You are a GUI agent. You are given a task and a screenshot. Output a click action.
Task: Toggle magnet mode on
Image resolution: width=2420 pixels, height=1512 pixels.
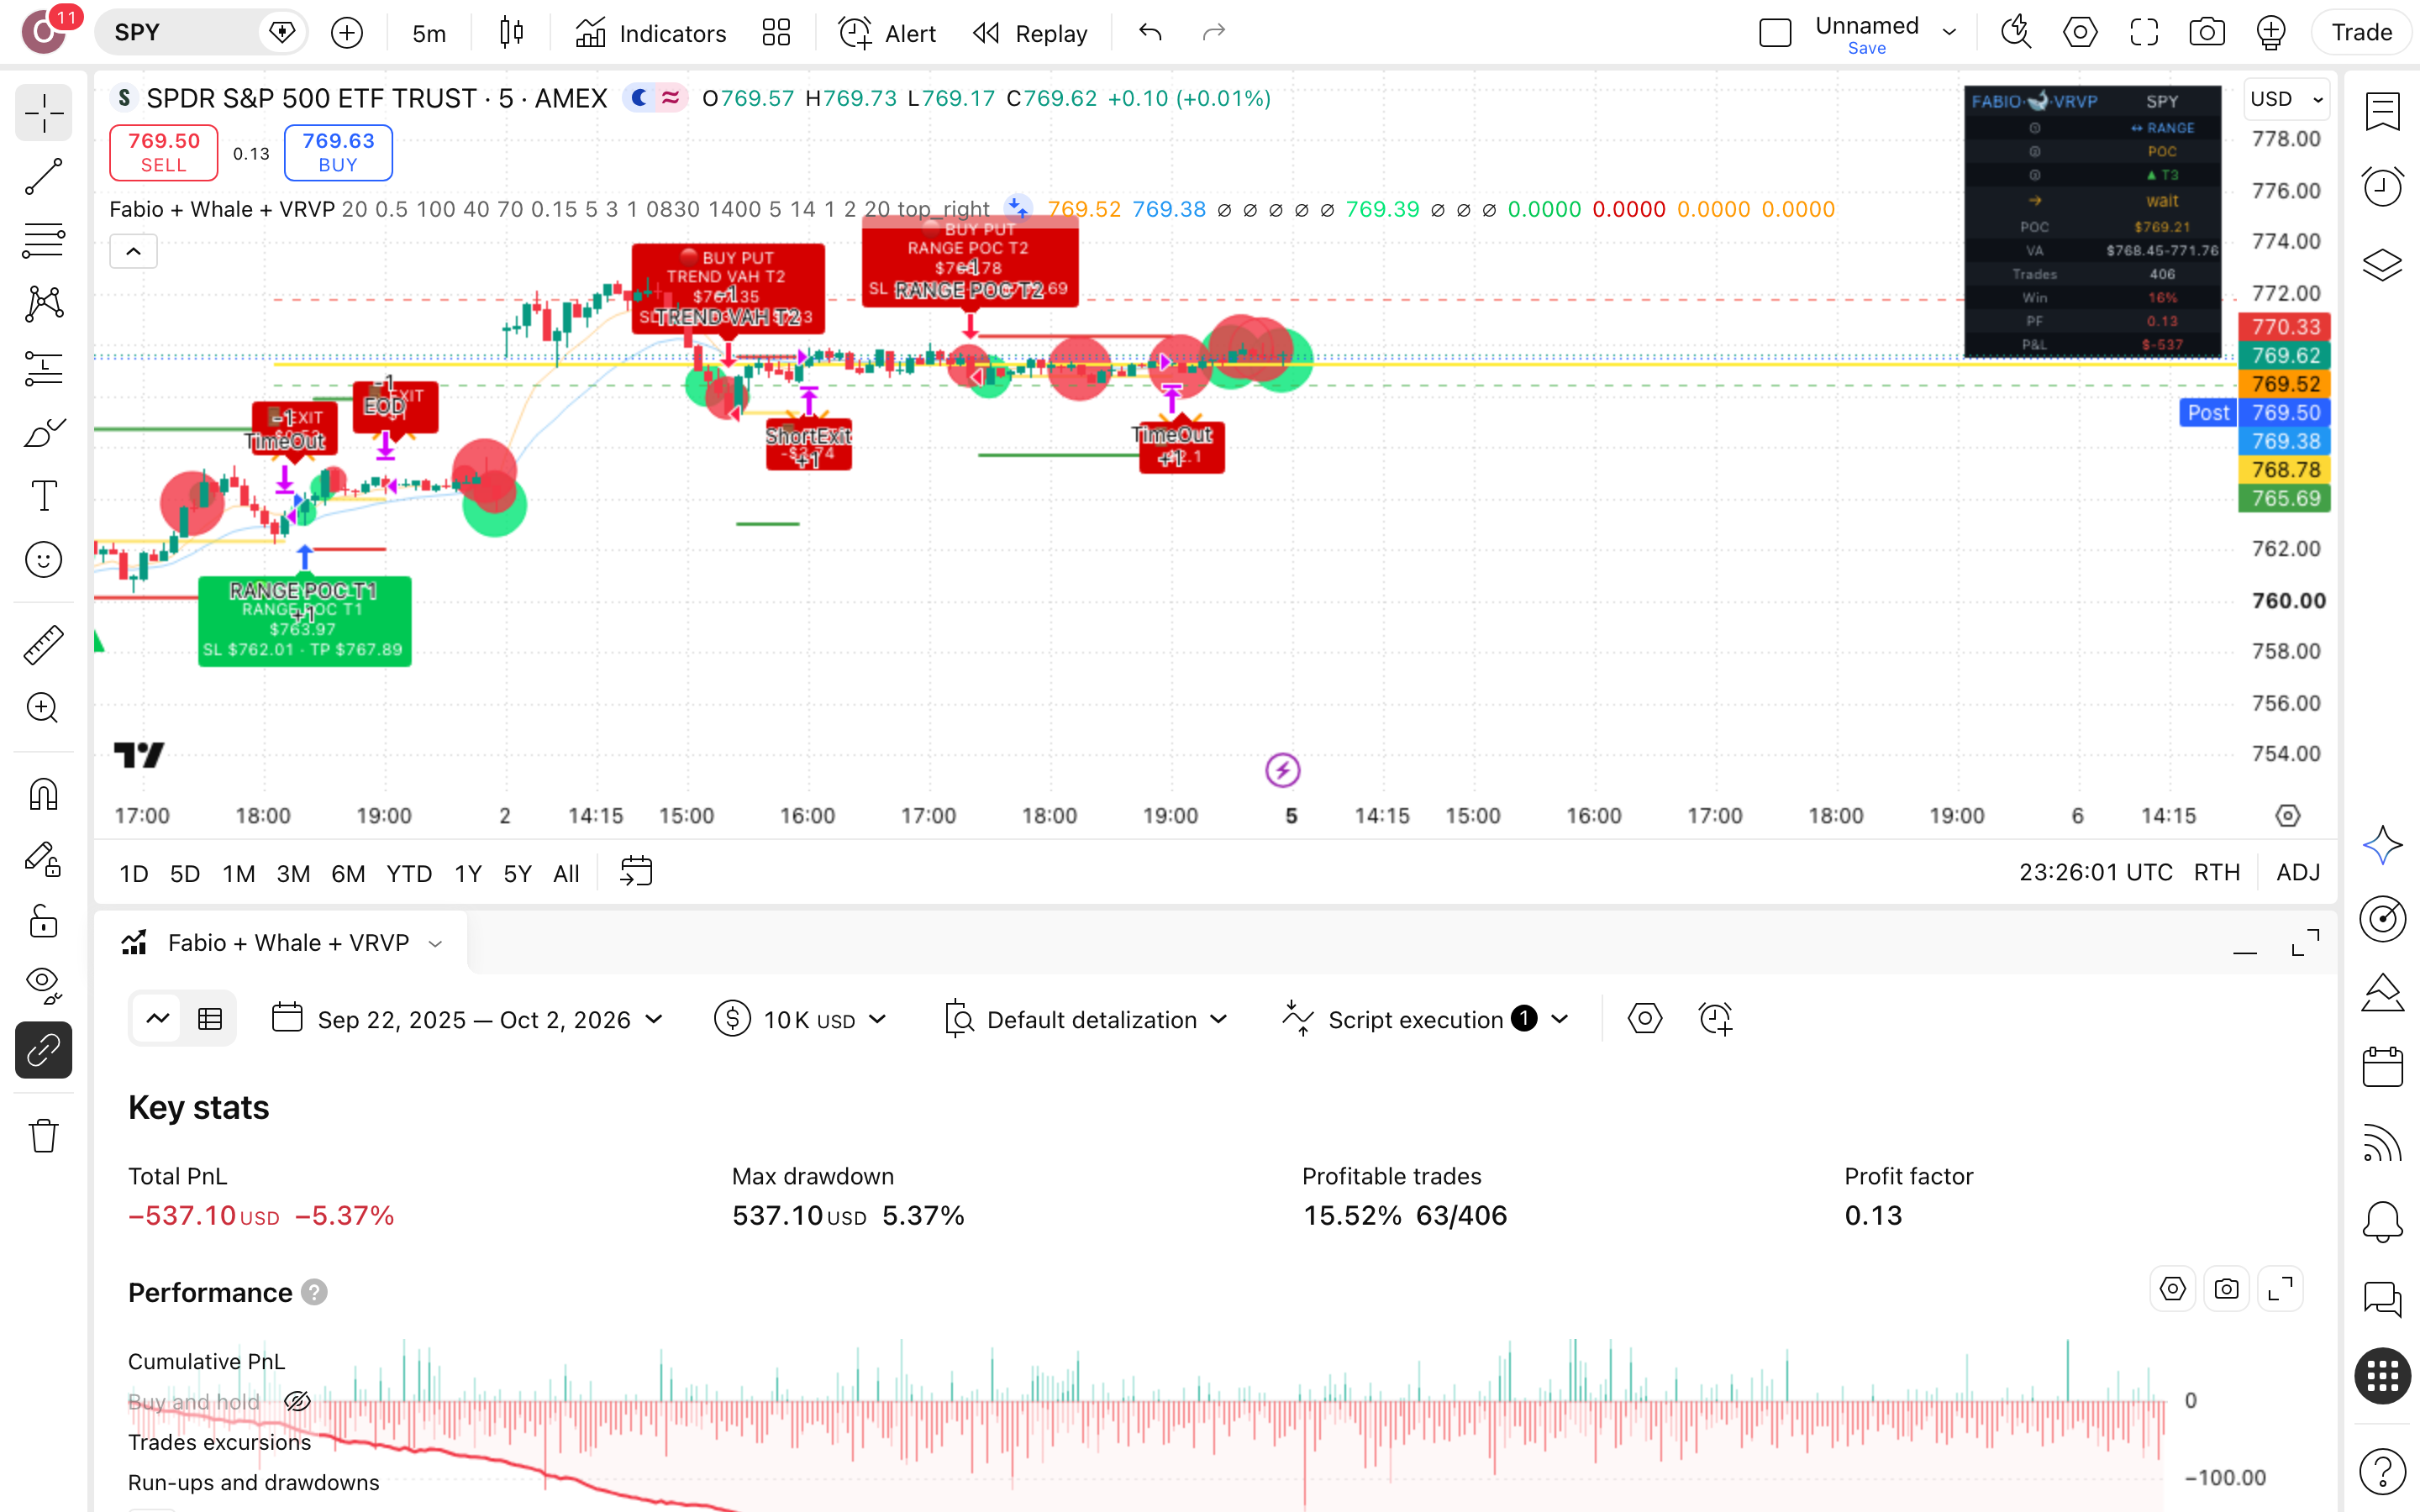tap(44, 796)
